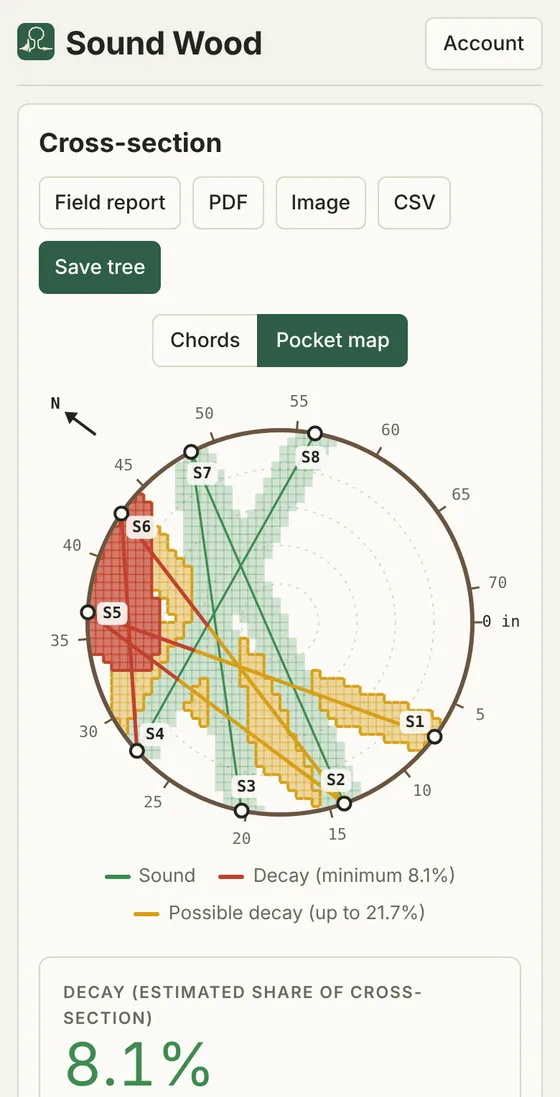The height and width of the screenshot is (1097, 560).
Task: Click sensor point S4 on the perimeter
Action: tap(137, 751)
